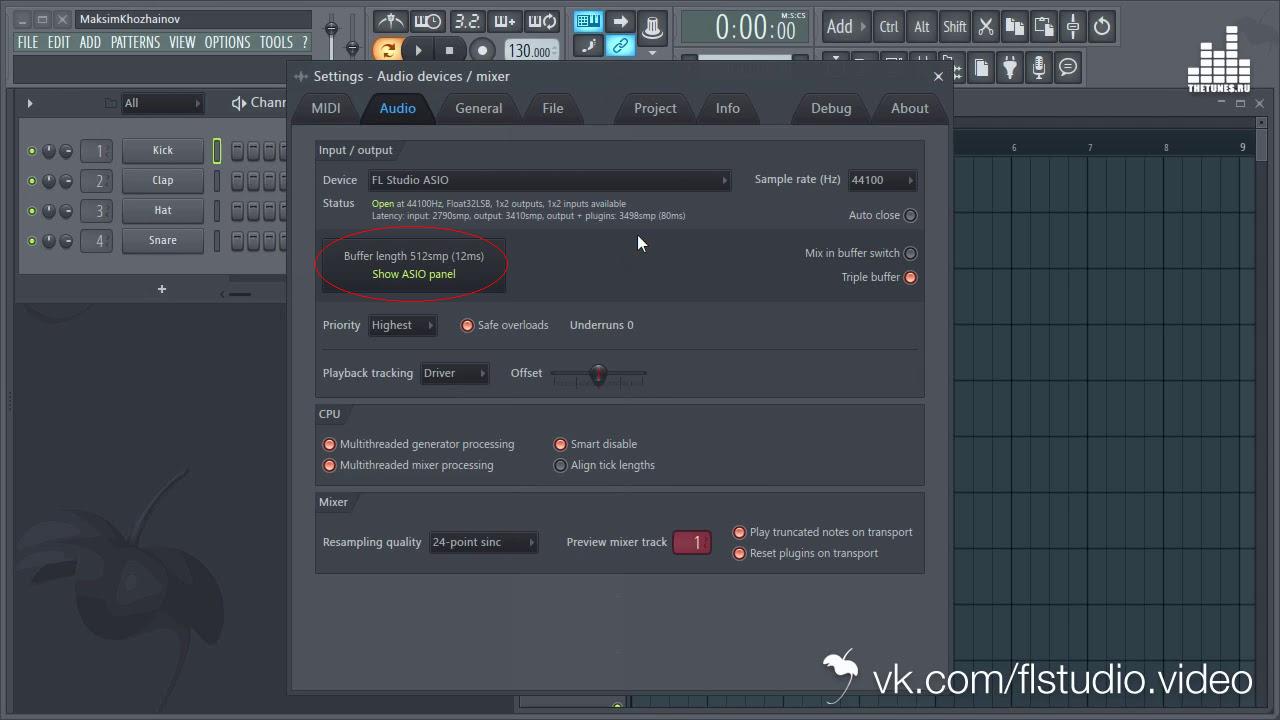Switch to the File settings tab
This screenshot has height=720, width=1280.
tap(553, 108)
